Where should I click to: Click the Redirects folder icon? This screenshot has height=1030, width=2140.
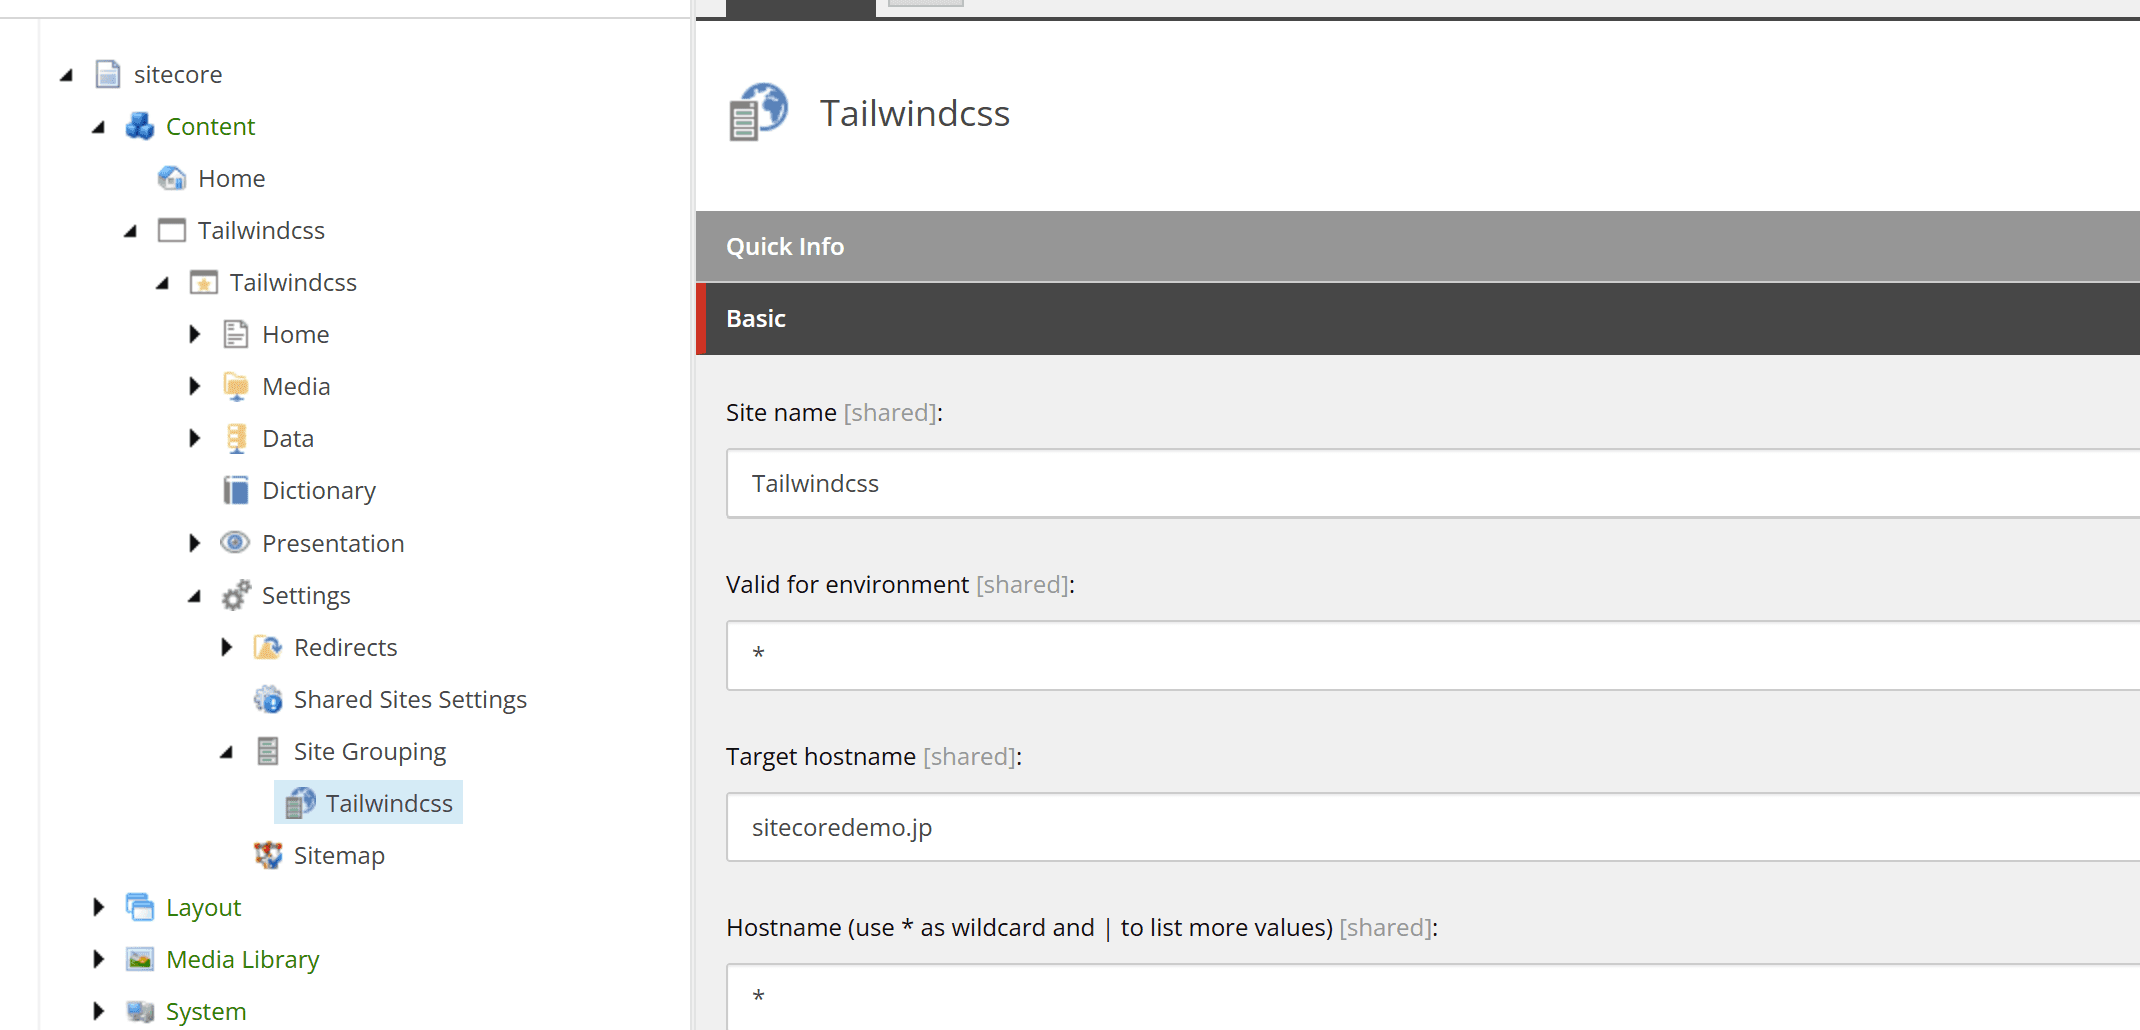(x=267, y=648)
